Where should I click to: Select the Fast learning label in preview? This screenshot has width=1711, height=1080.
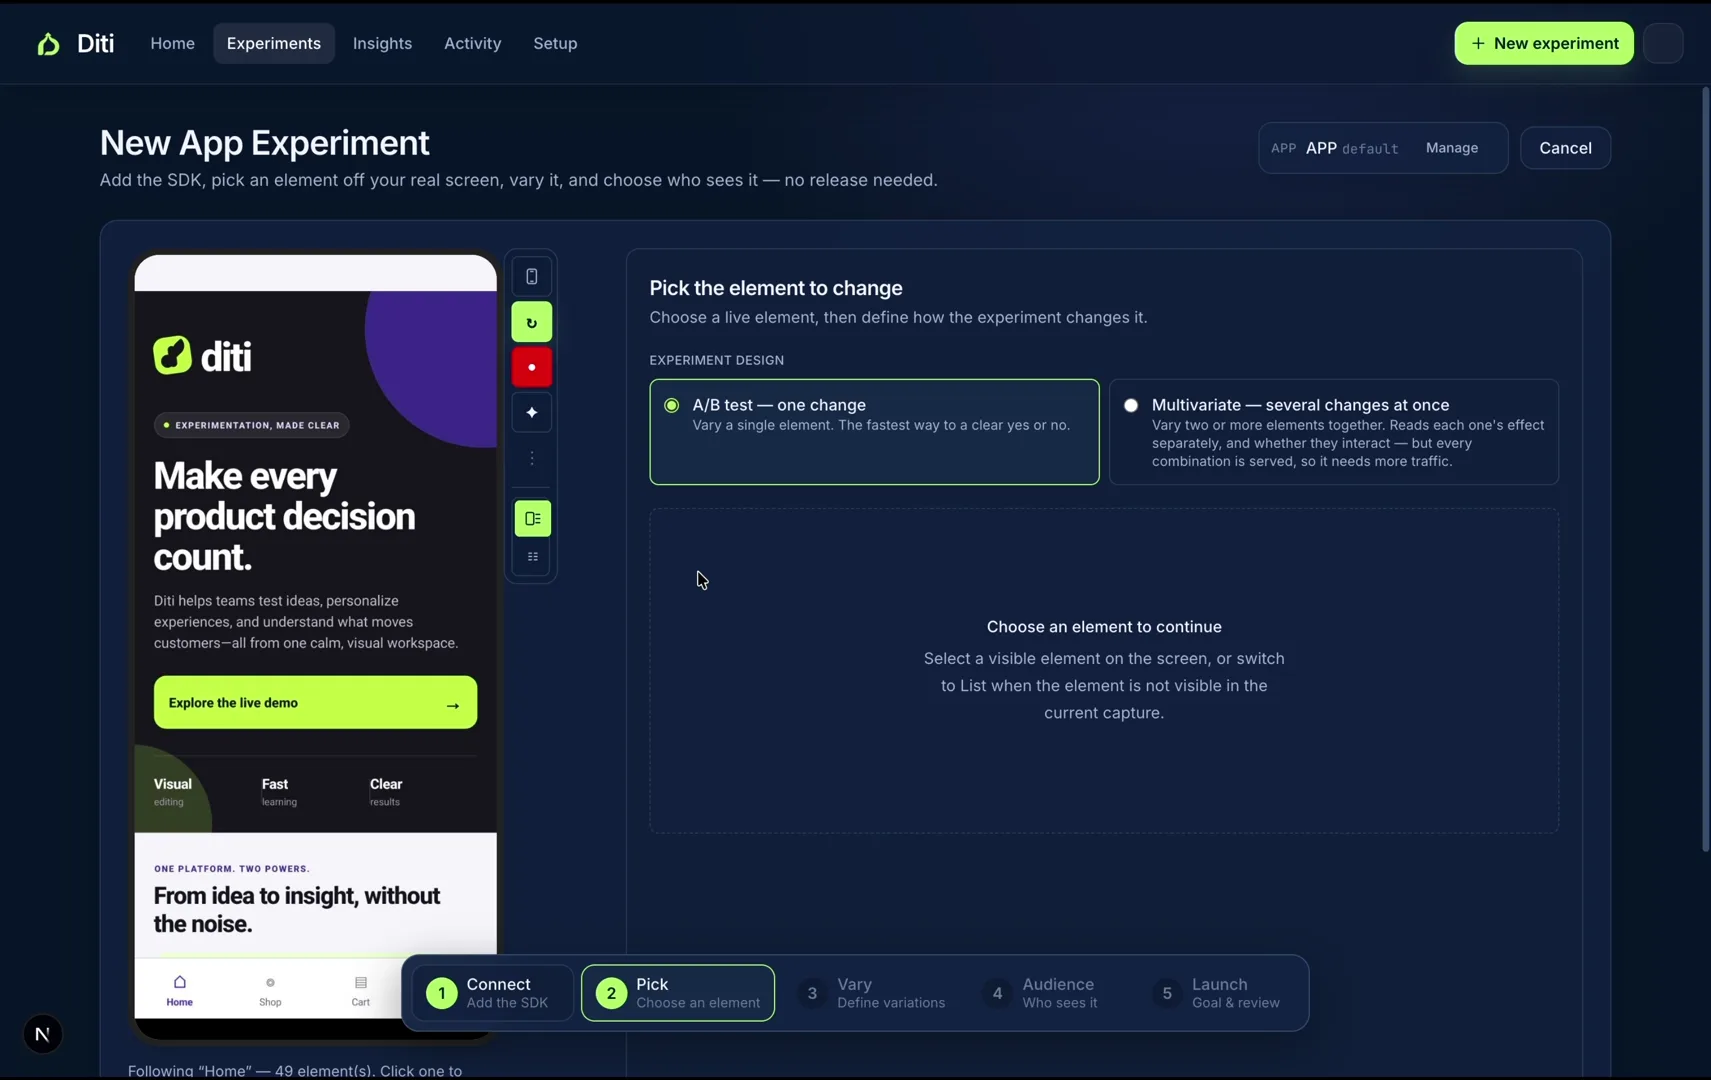click(279, 791)
